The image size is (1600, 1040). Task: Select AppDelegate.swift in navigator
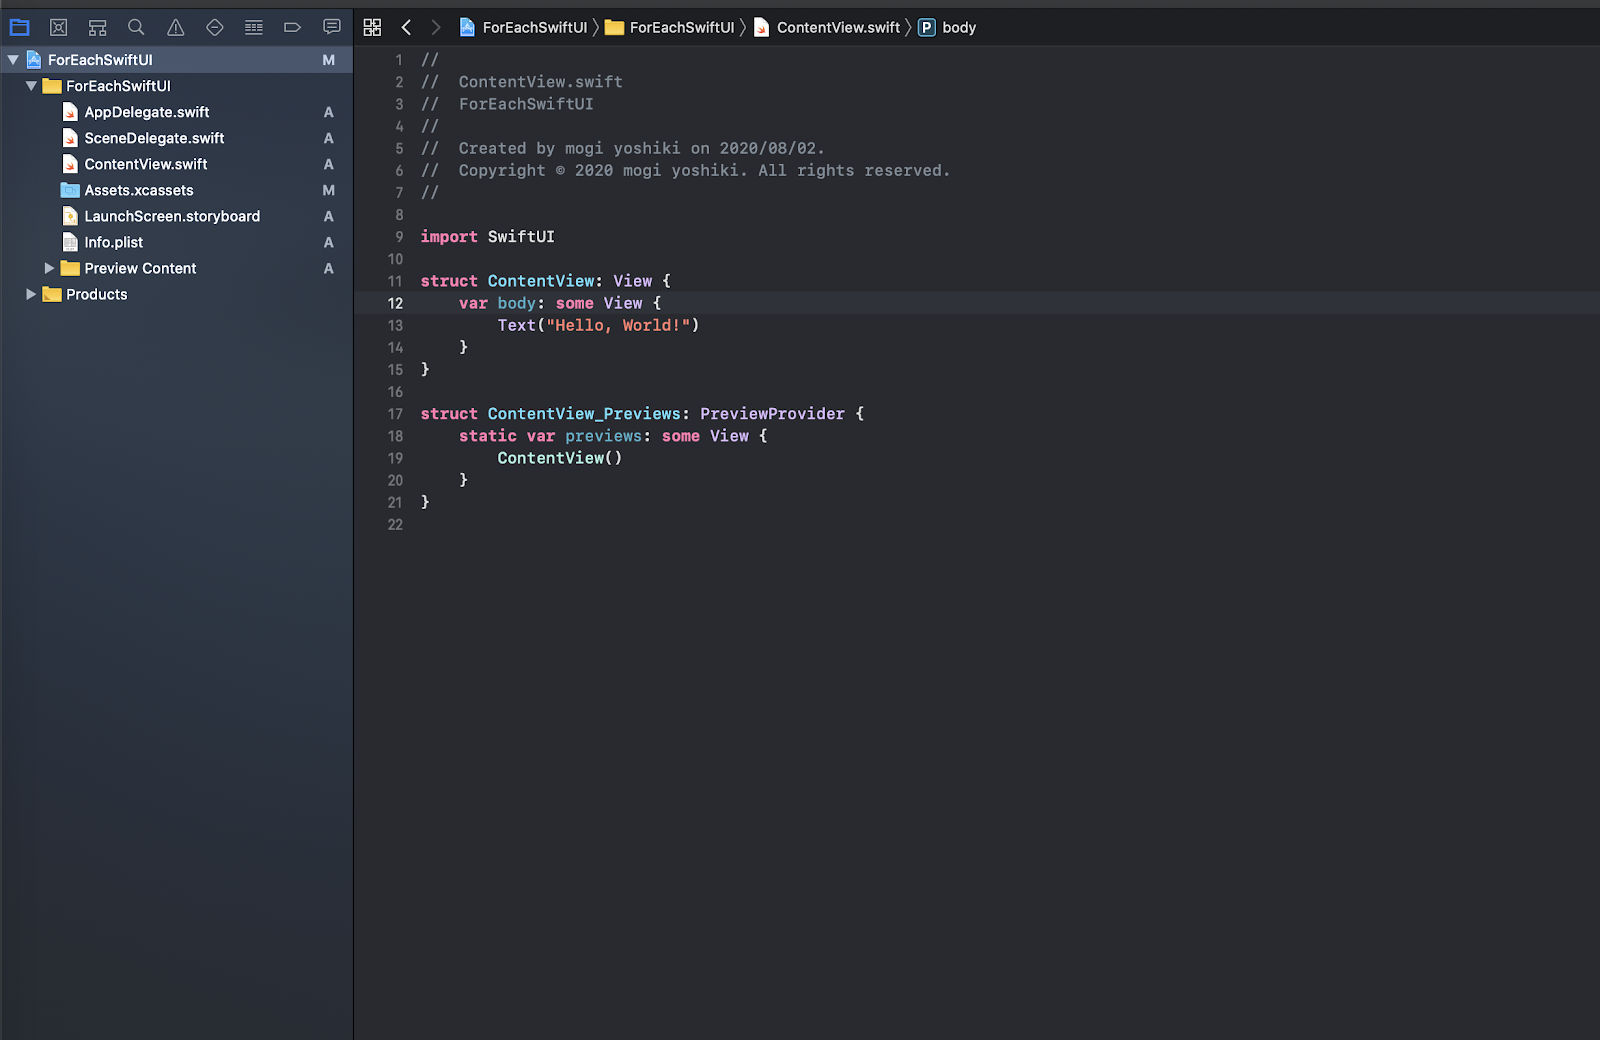click(177, 112)
